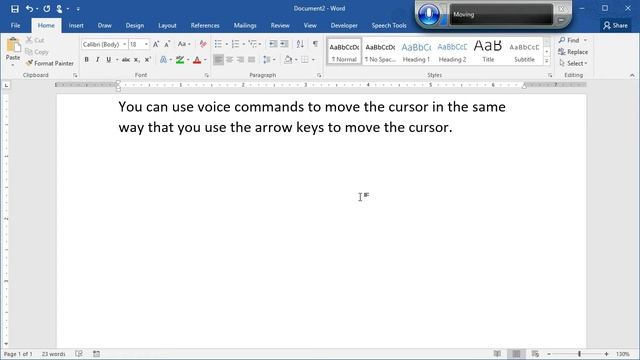
Task: Sort the selected paragraphs
Action: pyautogui.click(x=300, y=44)
